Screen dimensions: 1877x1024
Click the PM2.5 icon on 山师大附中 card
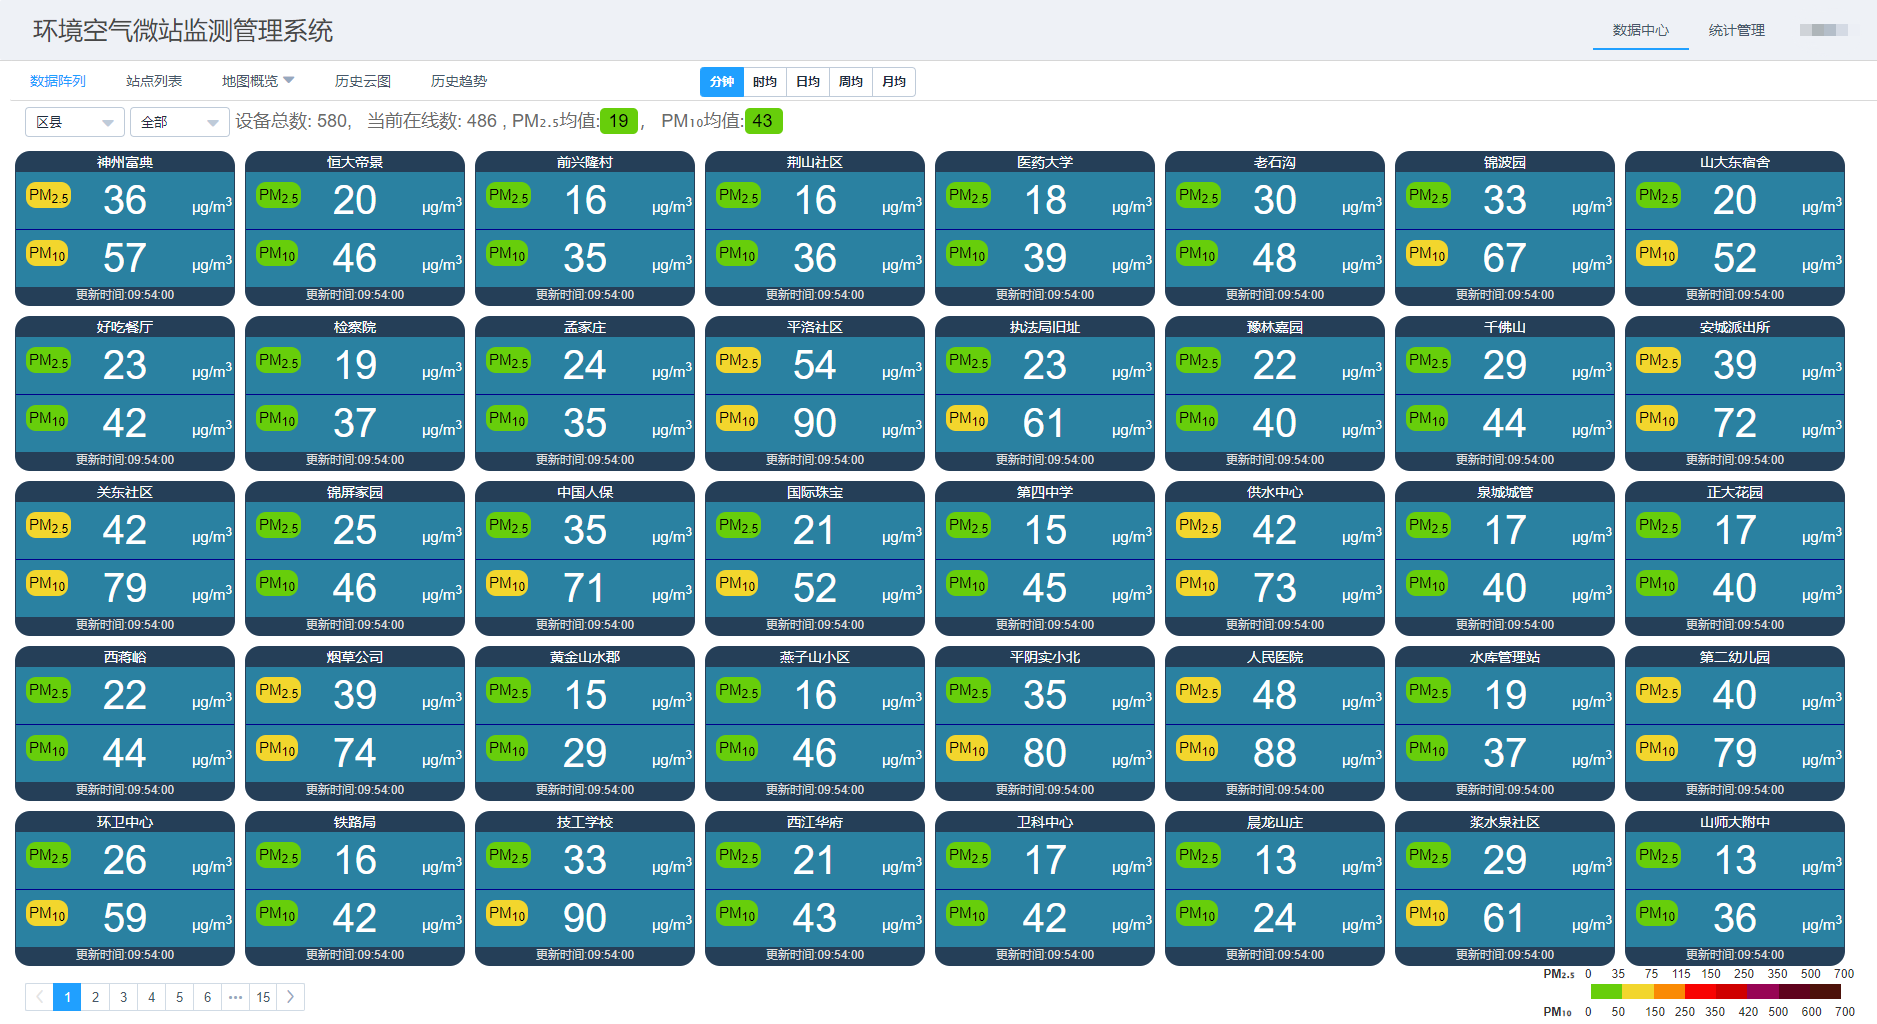tap(1658, 855)
